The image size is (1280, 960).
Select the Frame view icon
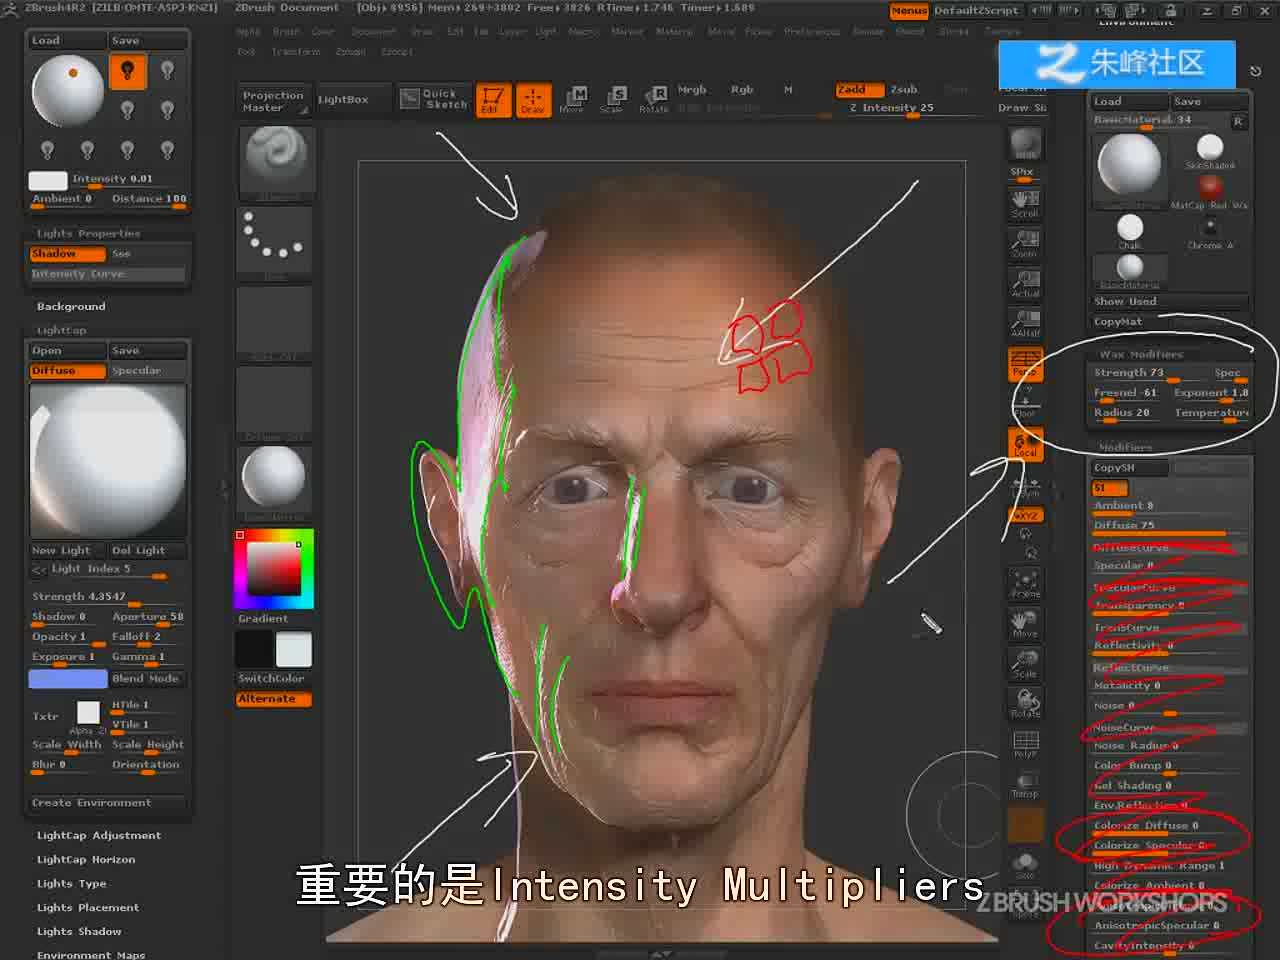pos(1025,584)
